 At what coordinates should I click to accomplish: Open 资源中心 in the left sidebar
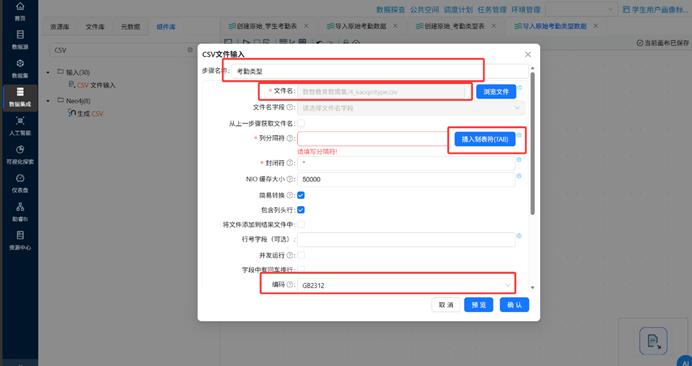click(x=20, y=240)
